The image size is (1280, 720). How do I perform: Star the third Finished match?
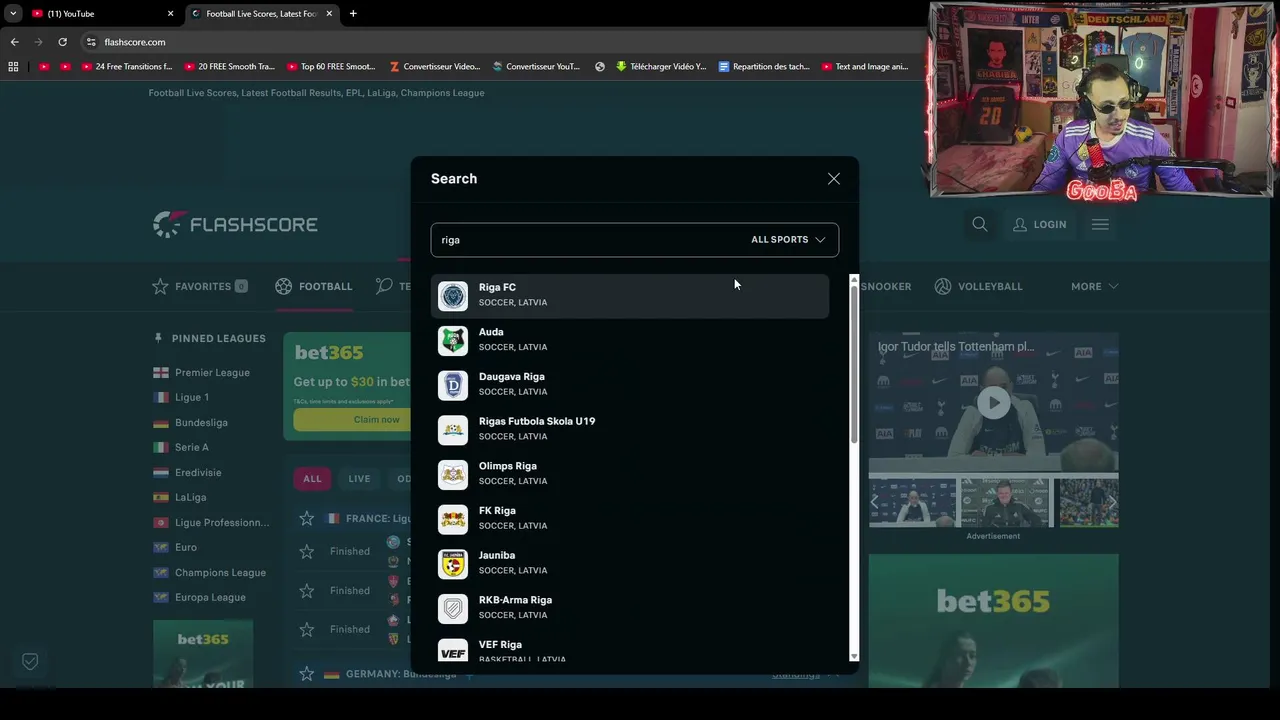(307, 629)
